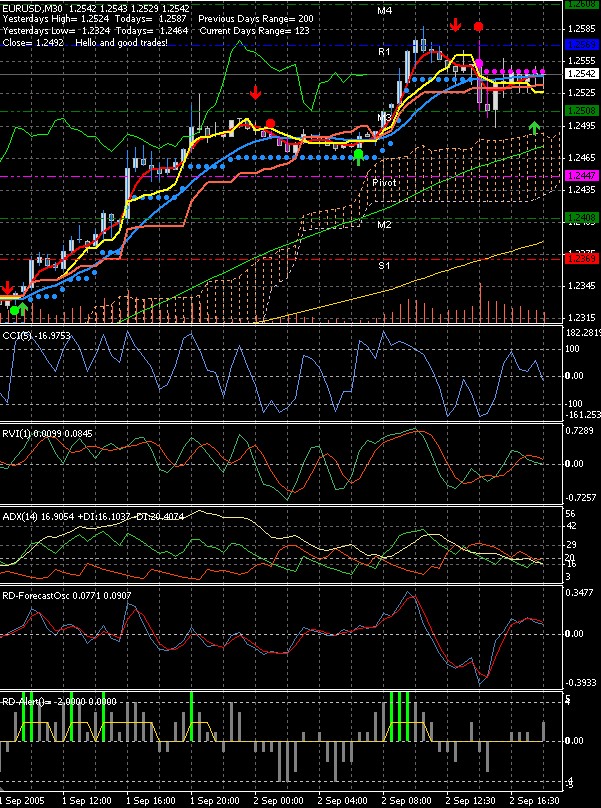
Task: Select the RVI(1) indicator label
Action: click(x=47, y=434)
